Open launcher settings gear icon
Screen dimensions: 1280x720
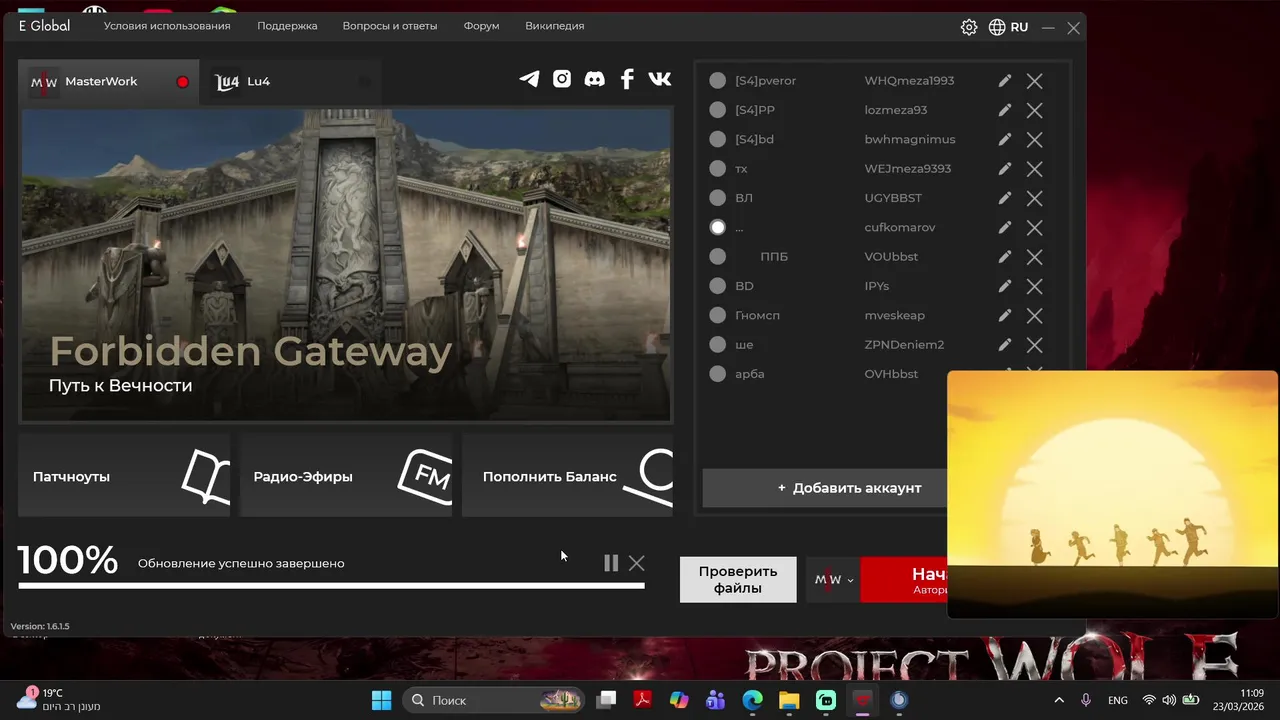(969, 27)
